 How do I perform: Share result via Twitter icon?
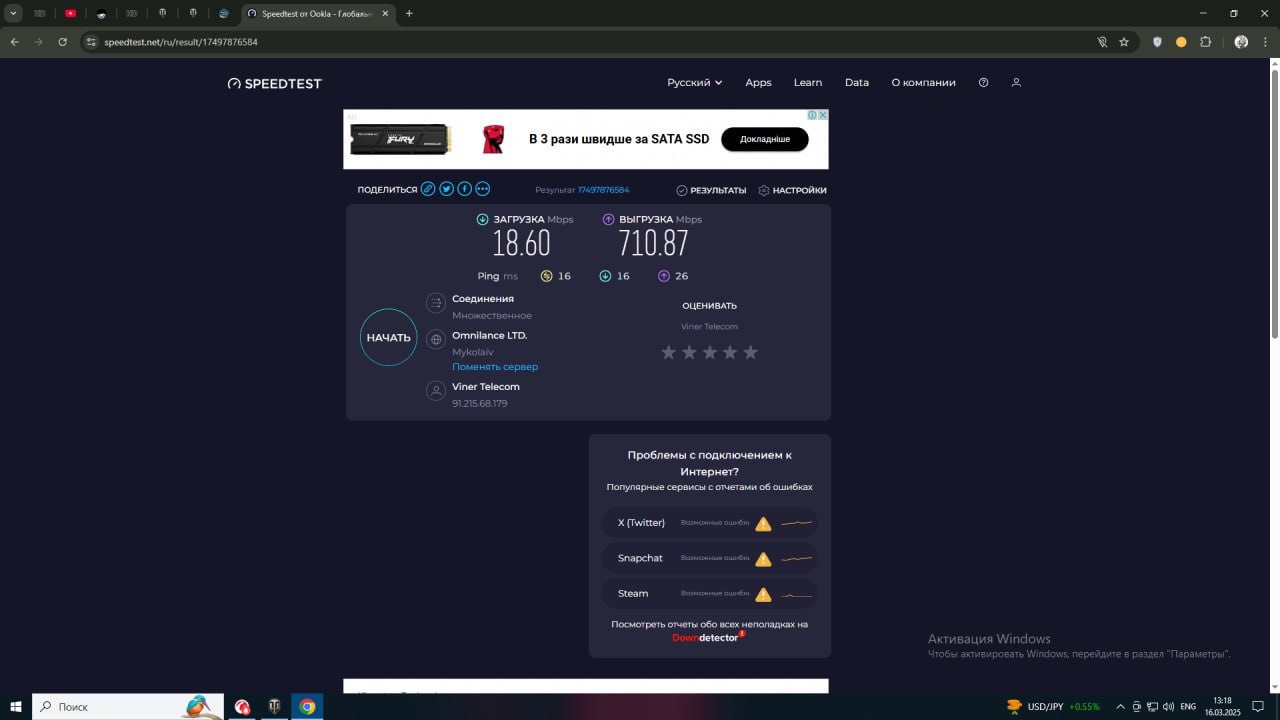coord(447,189)
